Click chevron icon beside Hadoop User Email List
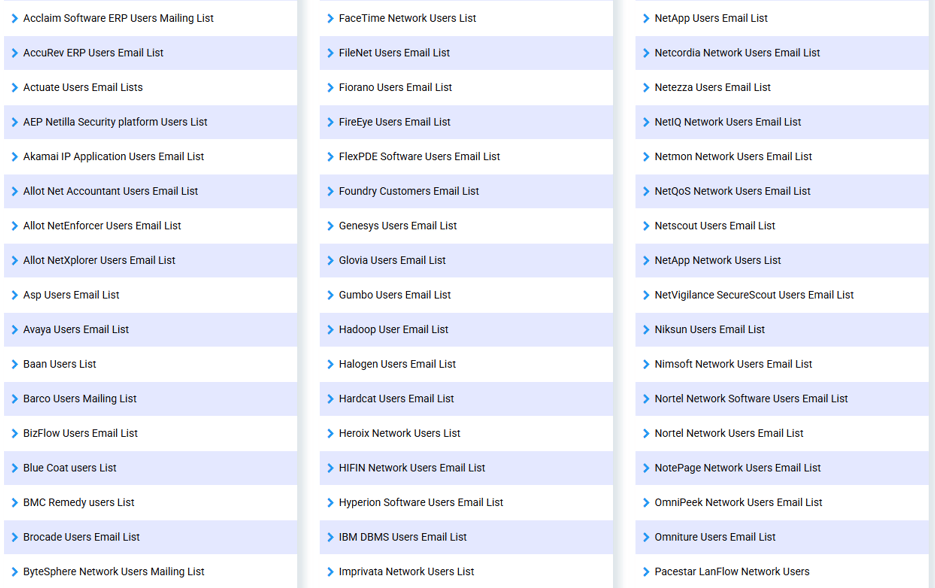Image resolution: width=935 pixels, height=588 pixels. 330,330
